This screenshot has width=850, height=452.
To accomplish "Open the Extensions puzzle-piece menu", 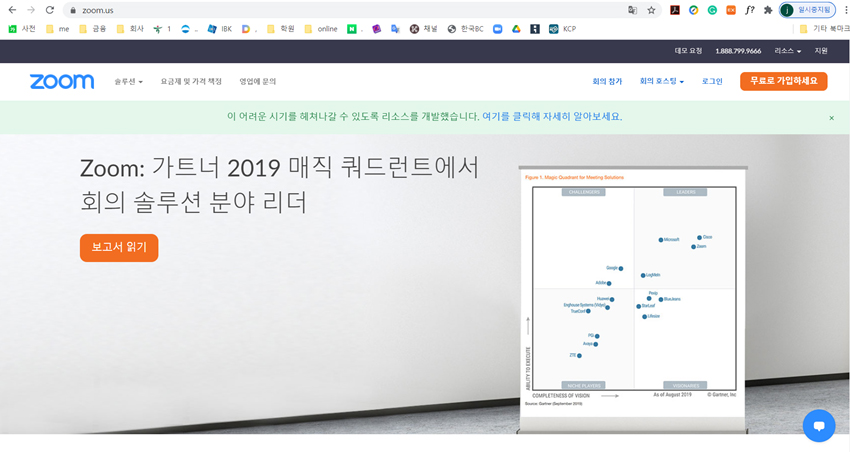I will 768,10.
